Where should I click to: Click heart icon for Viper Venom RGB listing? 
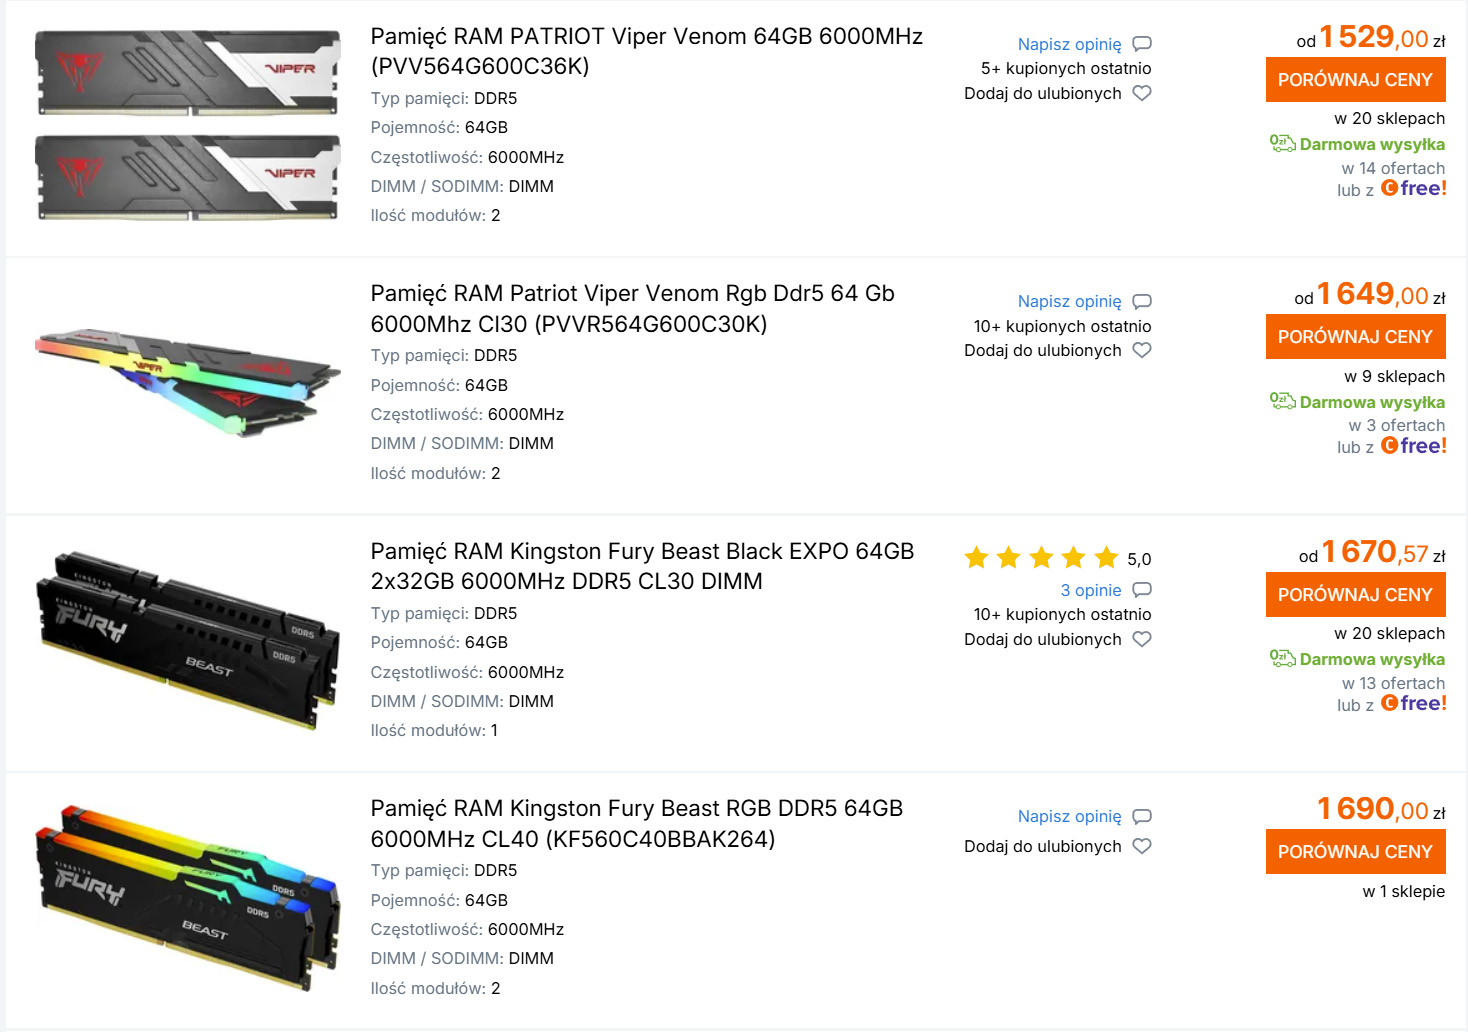1141,350
